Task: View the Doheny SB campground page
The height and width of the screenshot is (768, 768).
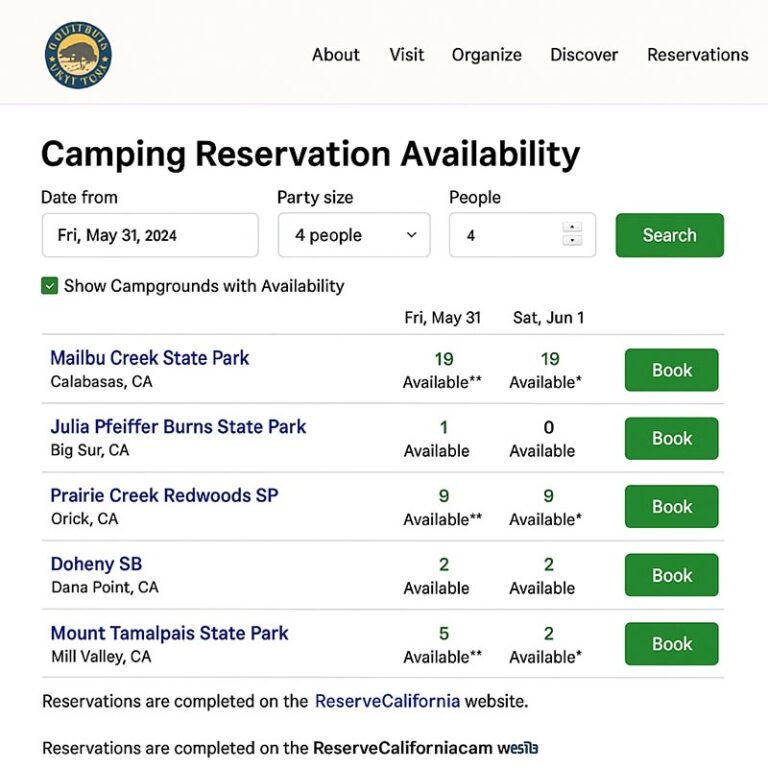Action: (96, 564)
